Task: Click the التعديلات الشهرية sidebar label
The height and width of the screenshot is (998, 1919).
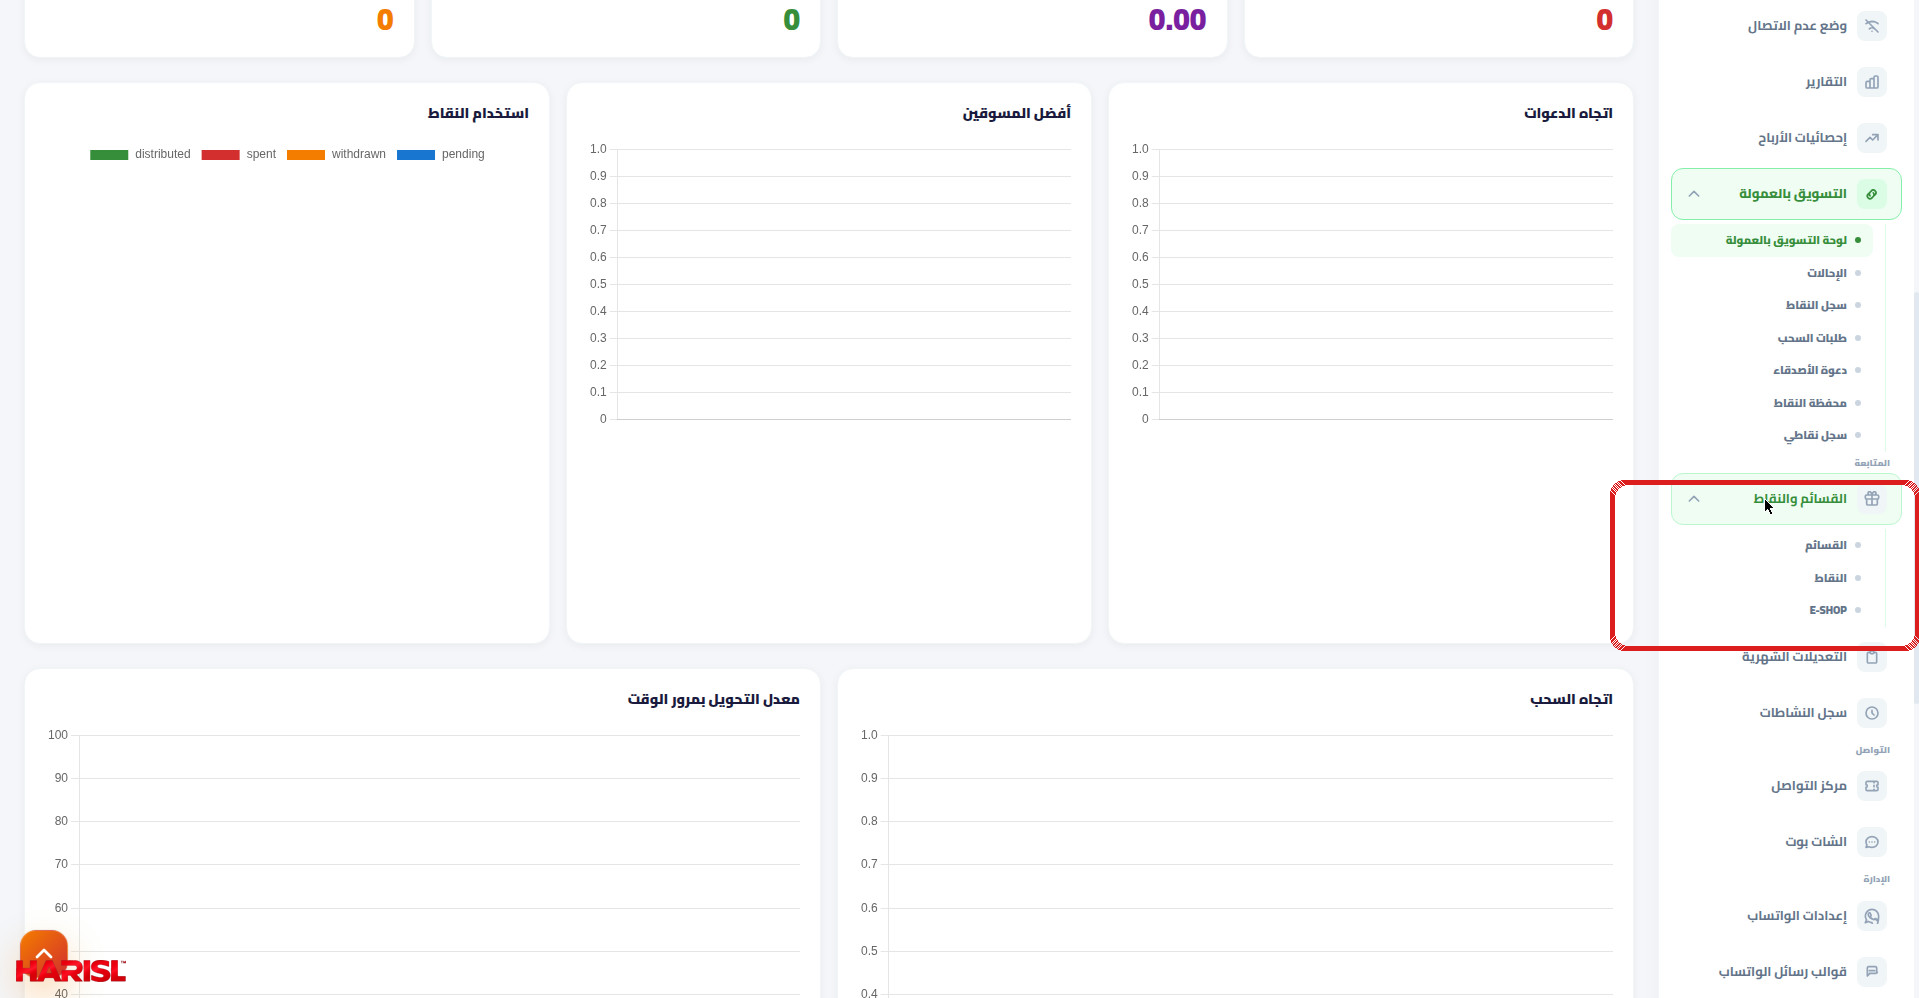Action: click(1794, 657)
